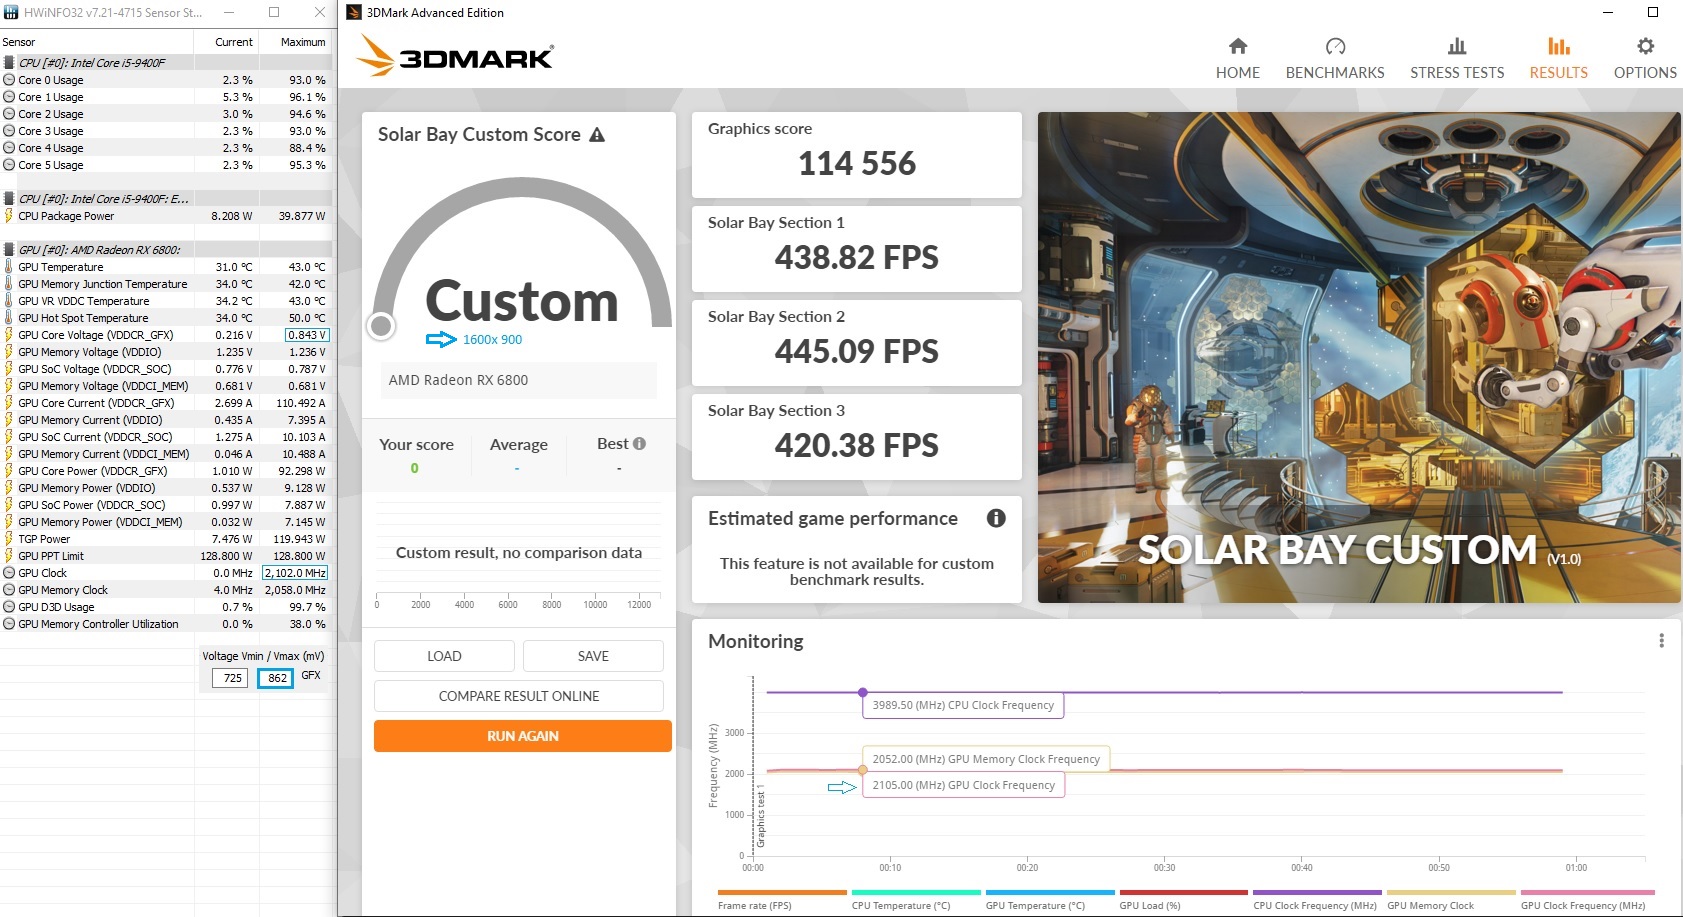Screen dimensions: 1683x917
Task: Click the purple CPU Clock Frequency data point
Action: (x=863, y=692)
